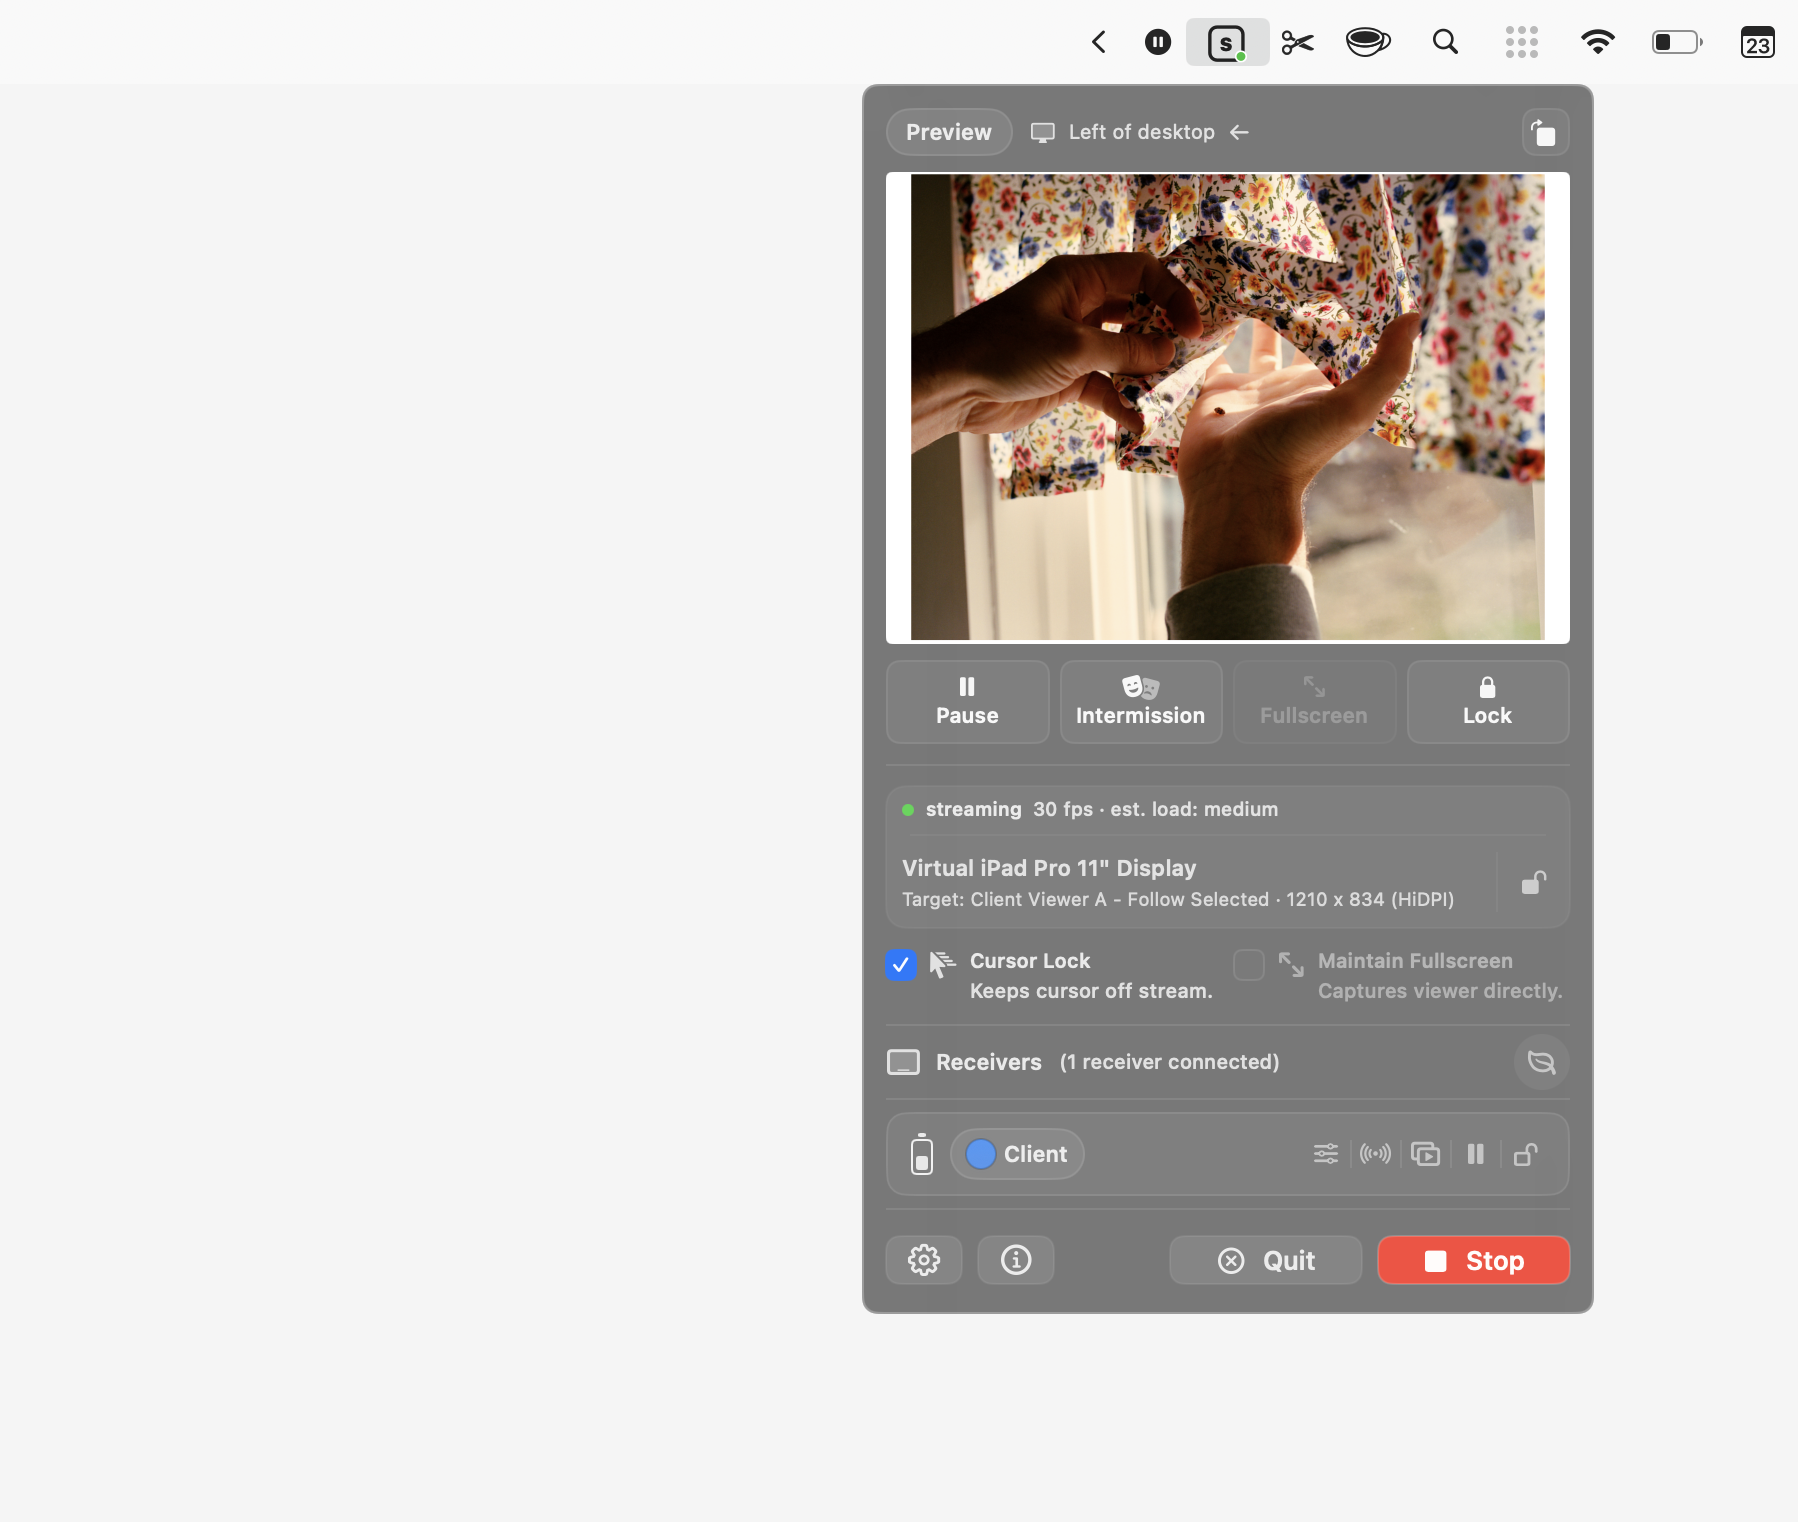Click the Receivers screen icon
Screen dimensions: 1798x1522
pos(904,1062)
